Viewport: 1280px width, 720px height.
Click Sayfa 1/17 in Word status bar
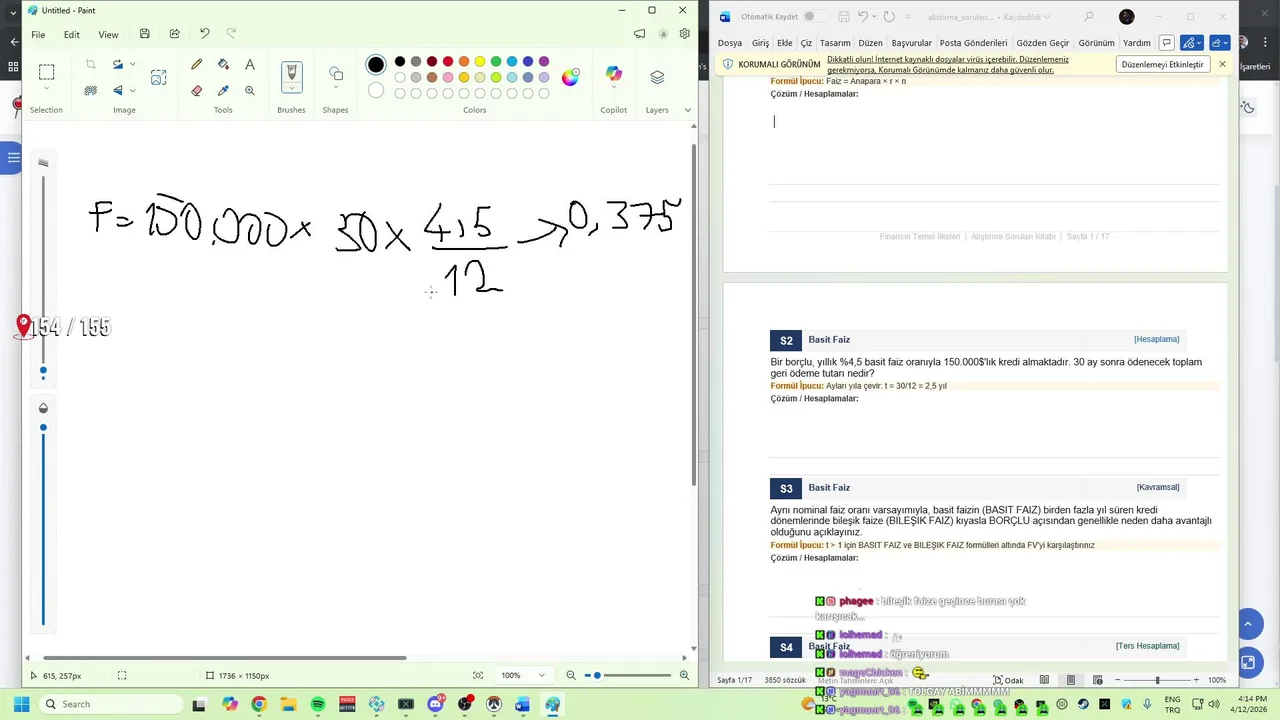(734, 680)
